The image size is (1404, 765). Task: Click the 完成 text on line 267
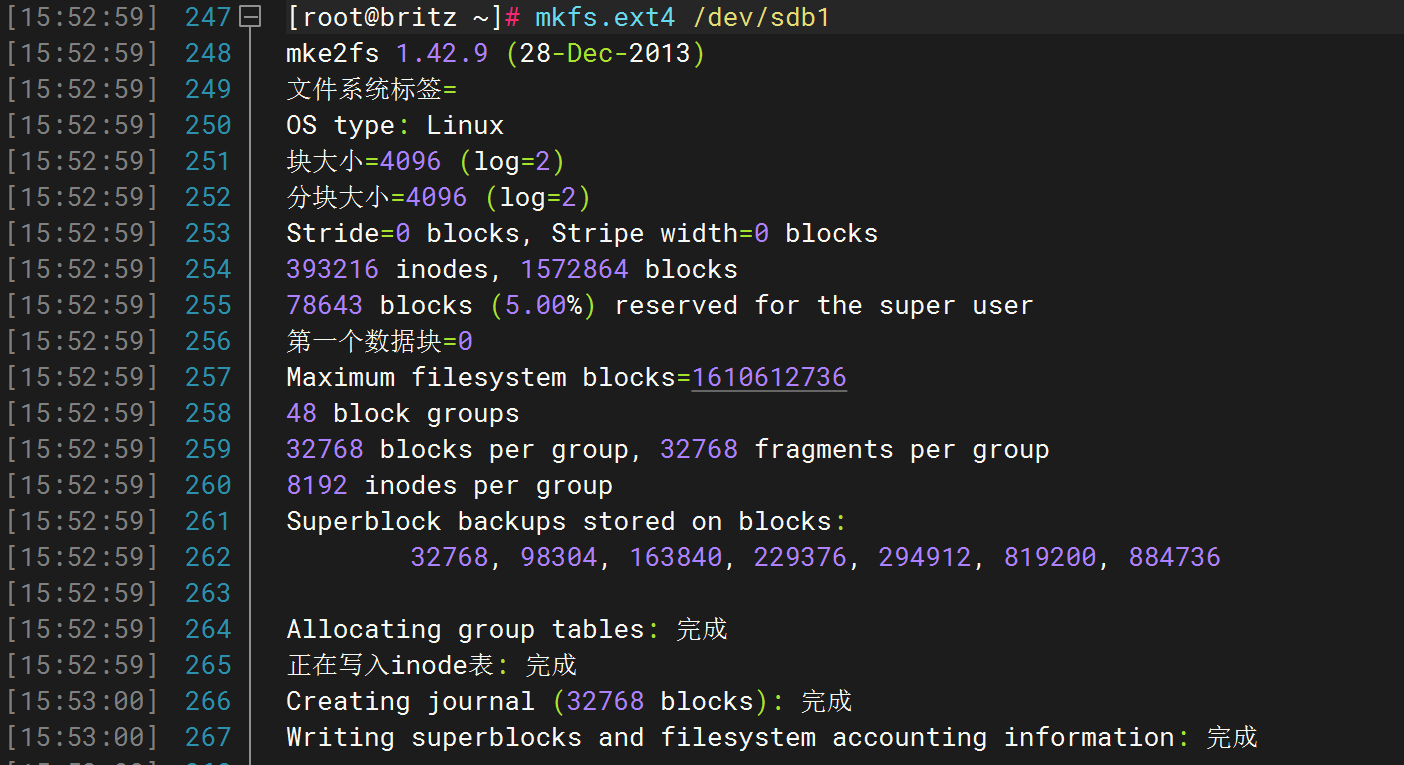1232,737
